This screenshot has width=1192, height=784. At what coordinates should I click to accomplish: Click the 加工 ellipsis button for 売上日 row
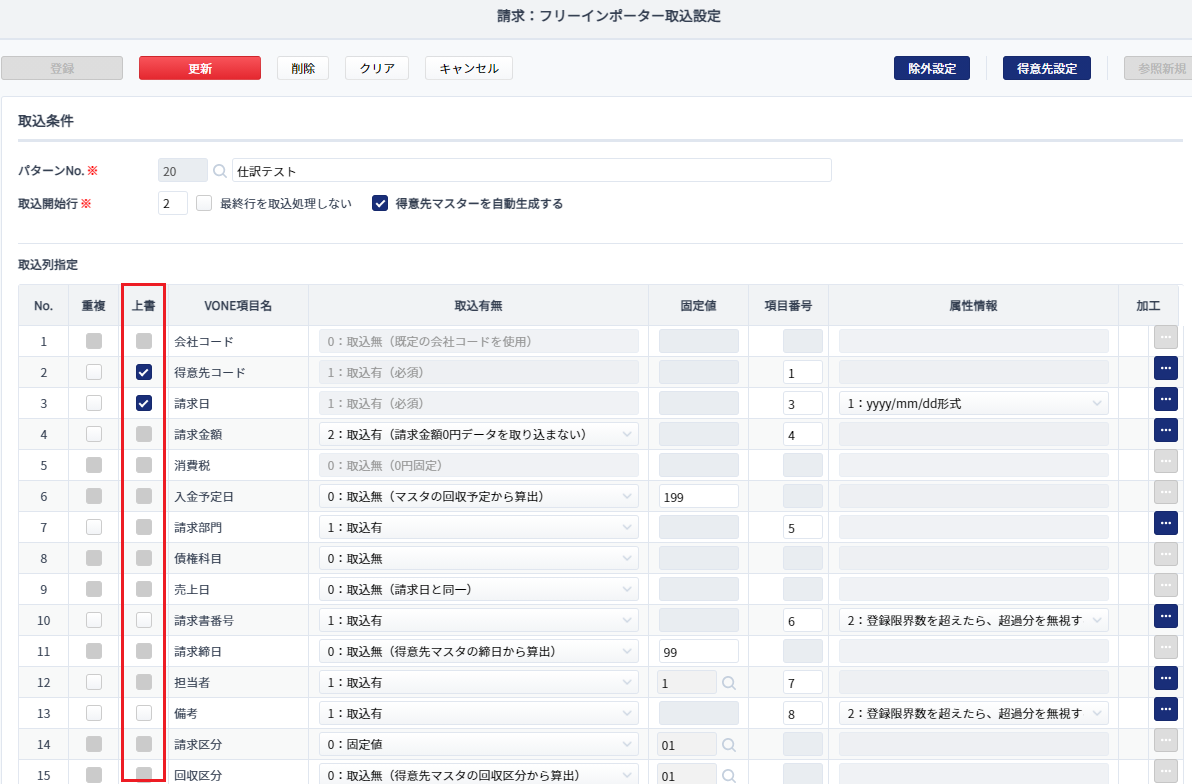(1165, 586)
